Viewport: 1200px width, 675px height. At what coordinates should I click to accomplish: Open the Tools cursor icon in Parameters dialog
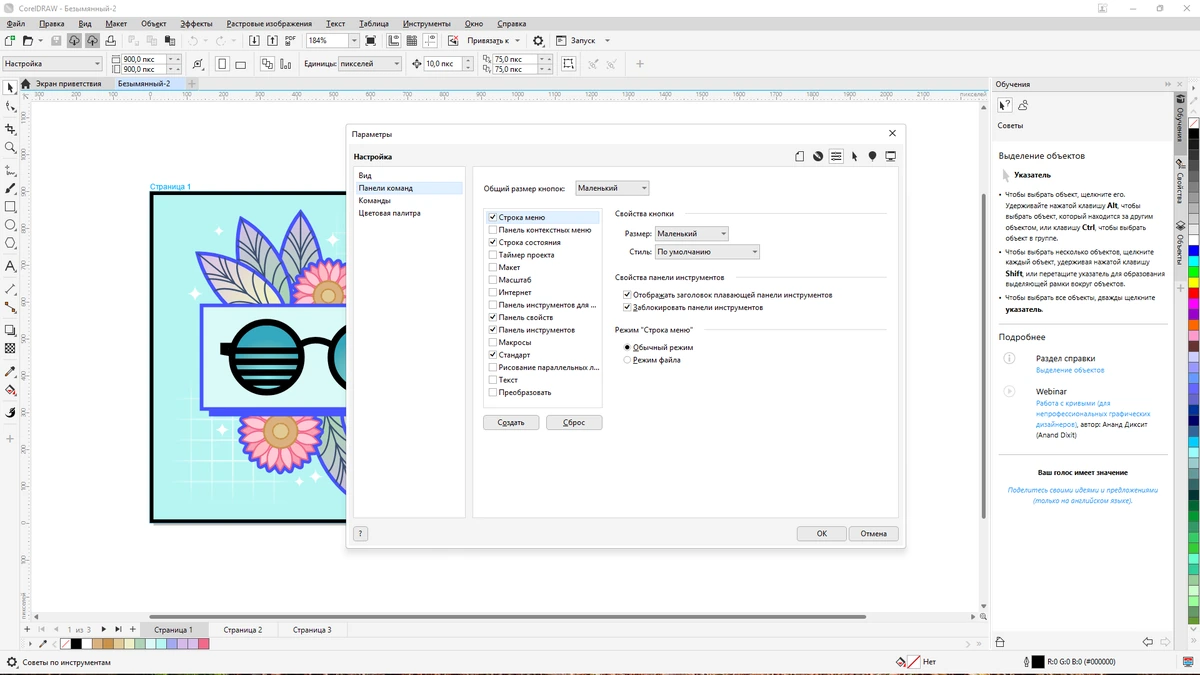[x=854, y=156]
